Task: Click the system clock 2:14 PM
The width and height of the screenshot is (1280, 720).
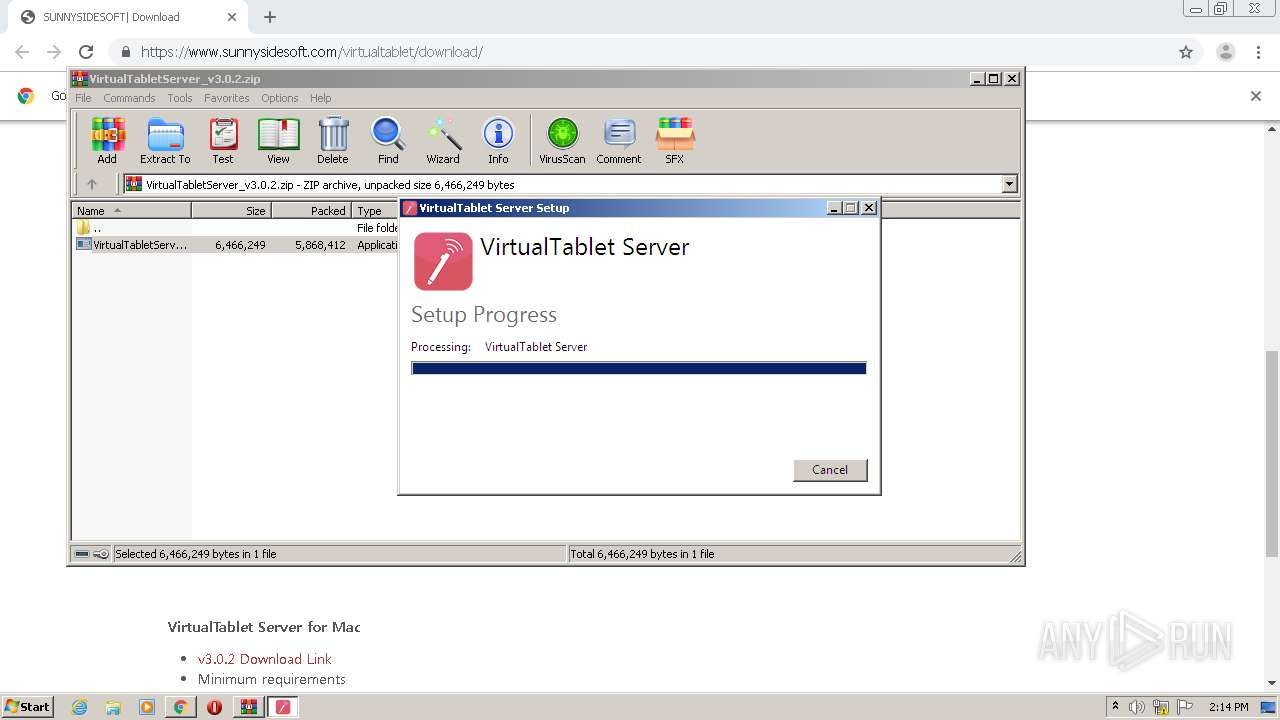Action: pyautogui.click(x=1229, y=707)
